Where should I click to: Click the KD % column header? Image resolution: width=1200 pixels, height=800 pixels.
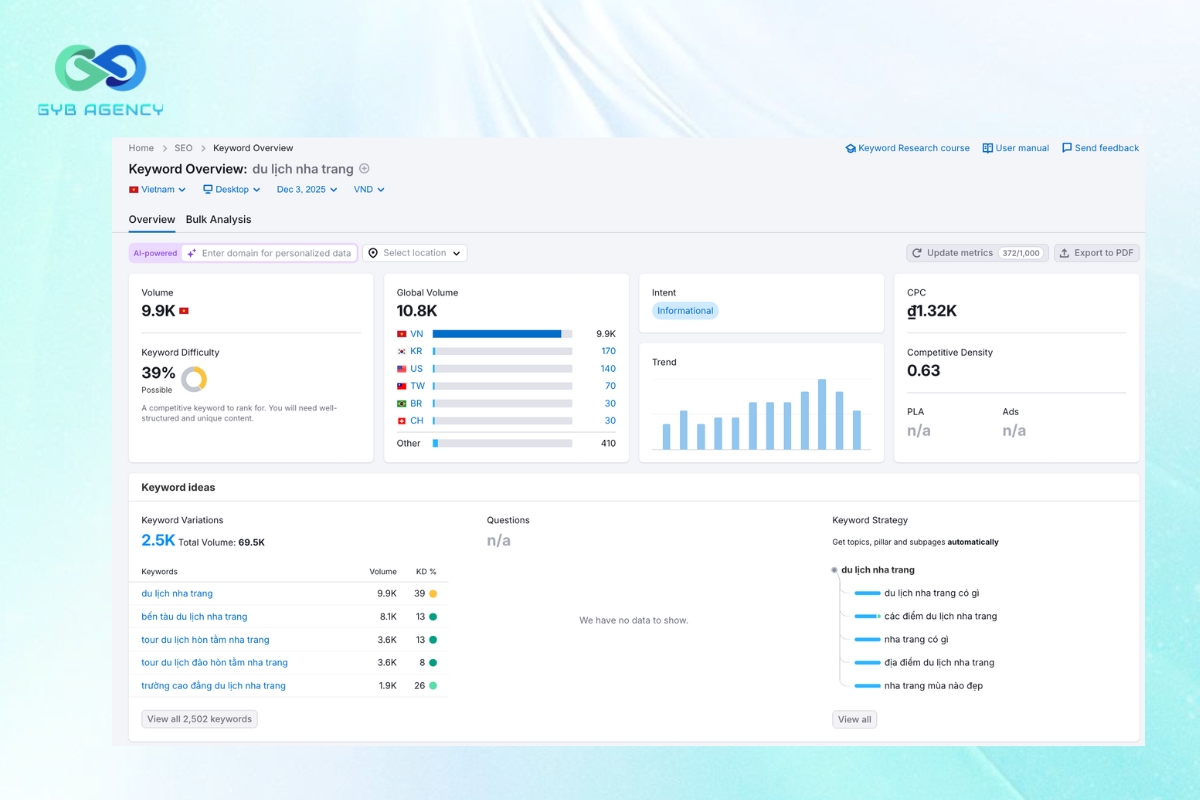(x=426, y=572)
